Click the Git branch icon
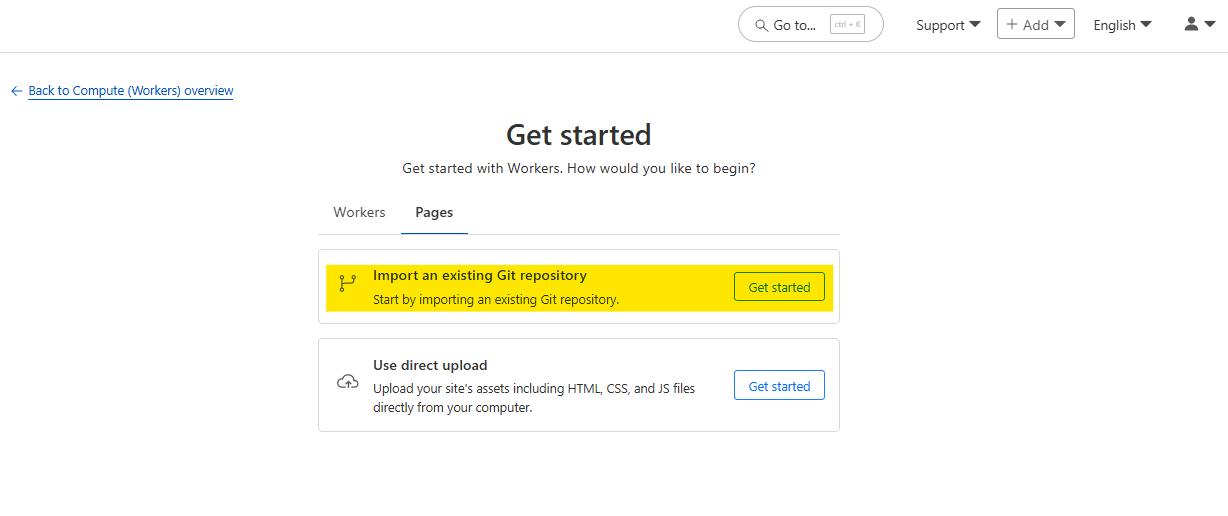1228x516 pixels. coord(347,283)
